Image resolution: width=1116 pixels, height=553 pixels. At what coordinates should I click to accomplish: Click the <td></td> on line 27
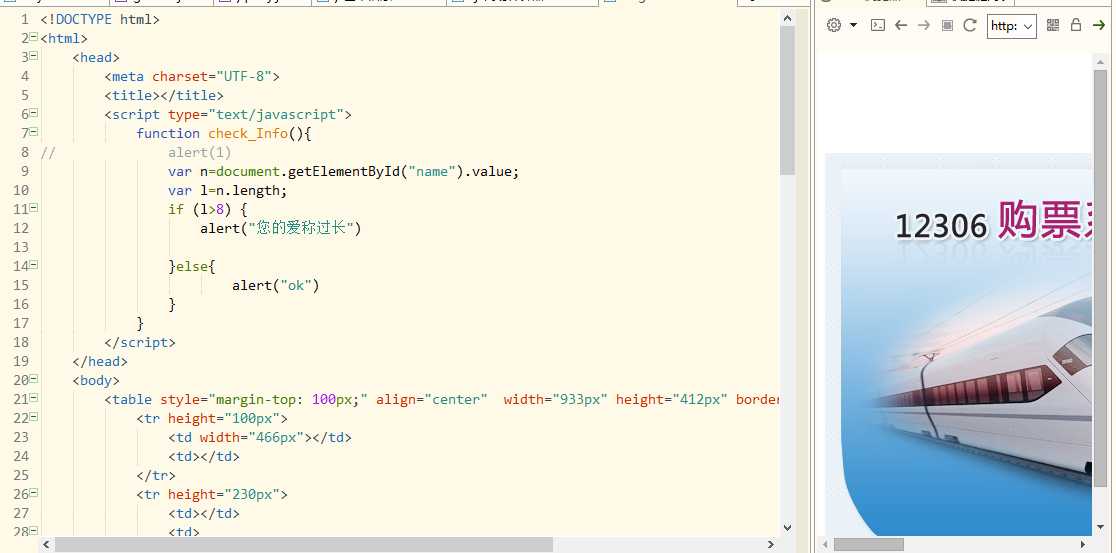204,513
